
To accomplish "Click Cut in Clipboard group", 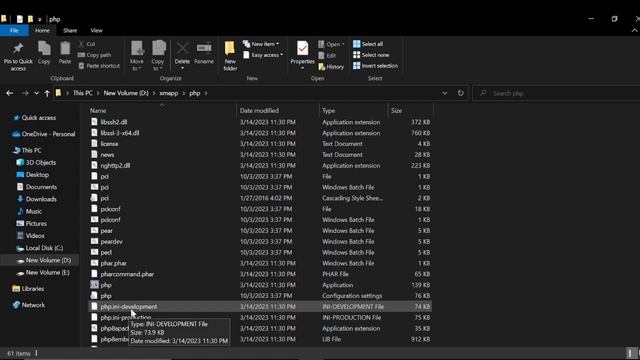I will [87, 44].
